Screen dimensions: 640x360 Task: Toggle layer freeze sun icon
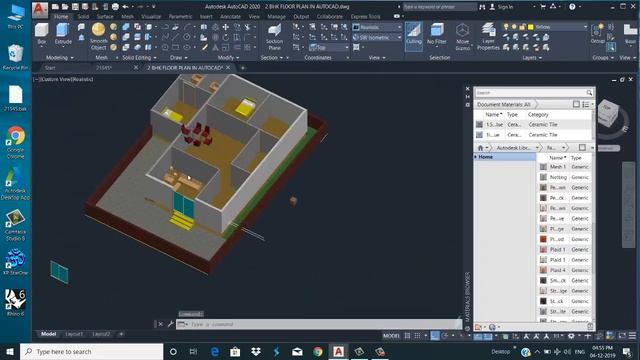514,27
